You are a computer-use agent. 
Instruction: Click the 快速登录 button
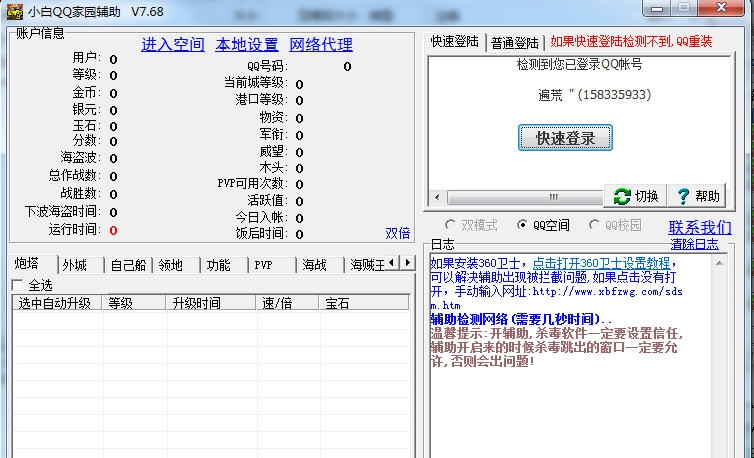(565, 138)
